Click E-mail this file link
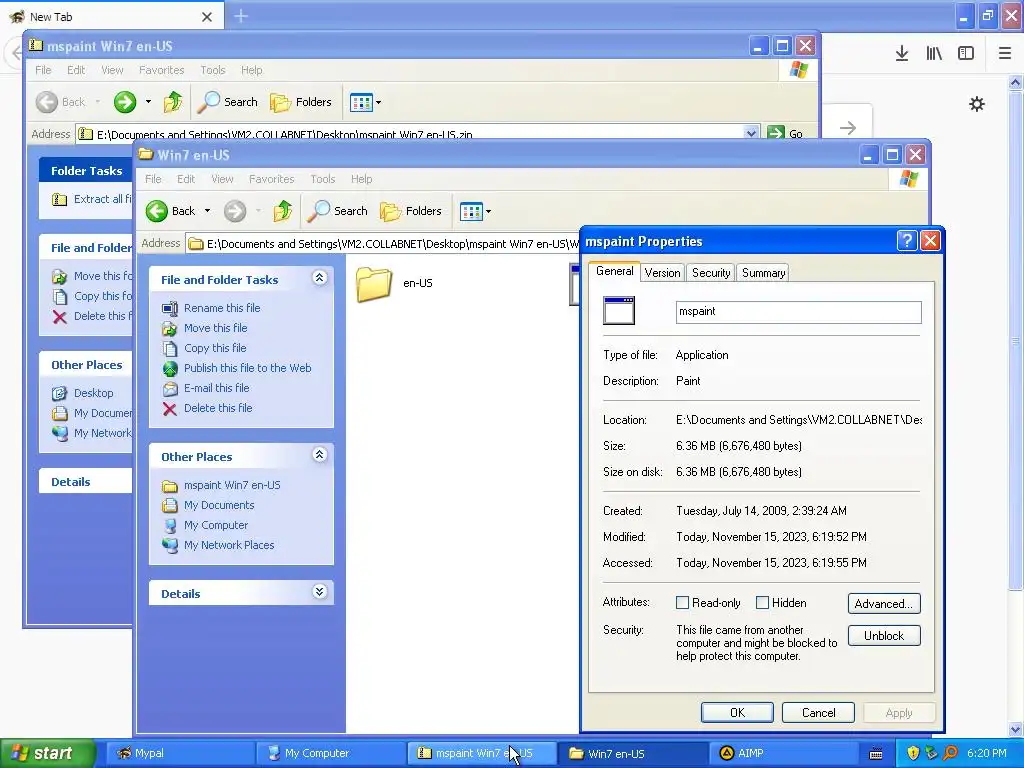Screen dimensions: 1024x768 coord(217,388)
